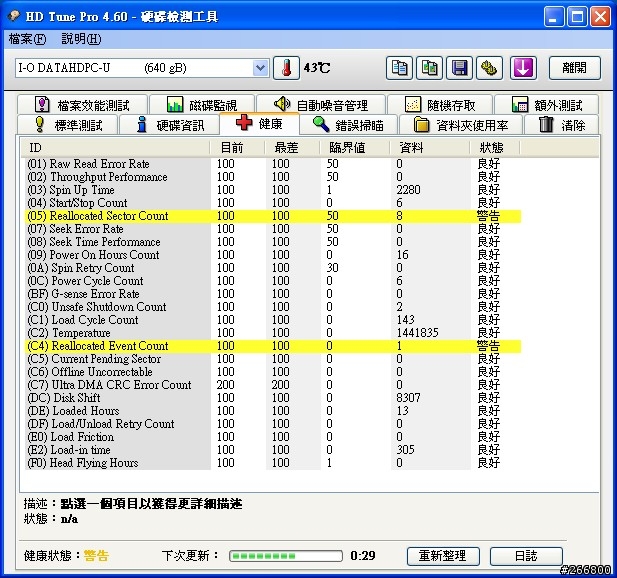Switch to the 額外測試 tab
The image size is (617, 578).
coord(547,105)
